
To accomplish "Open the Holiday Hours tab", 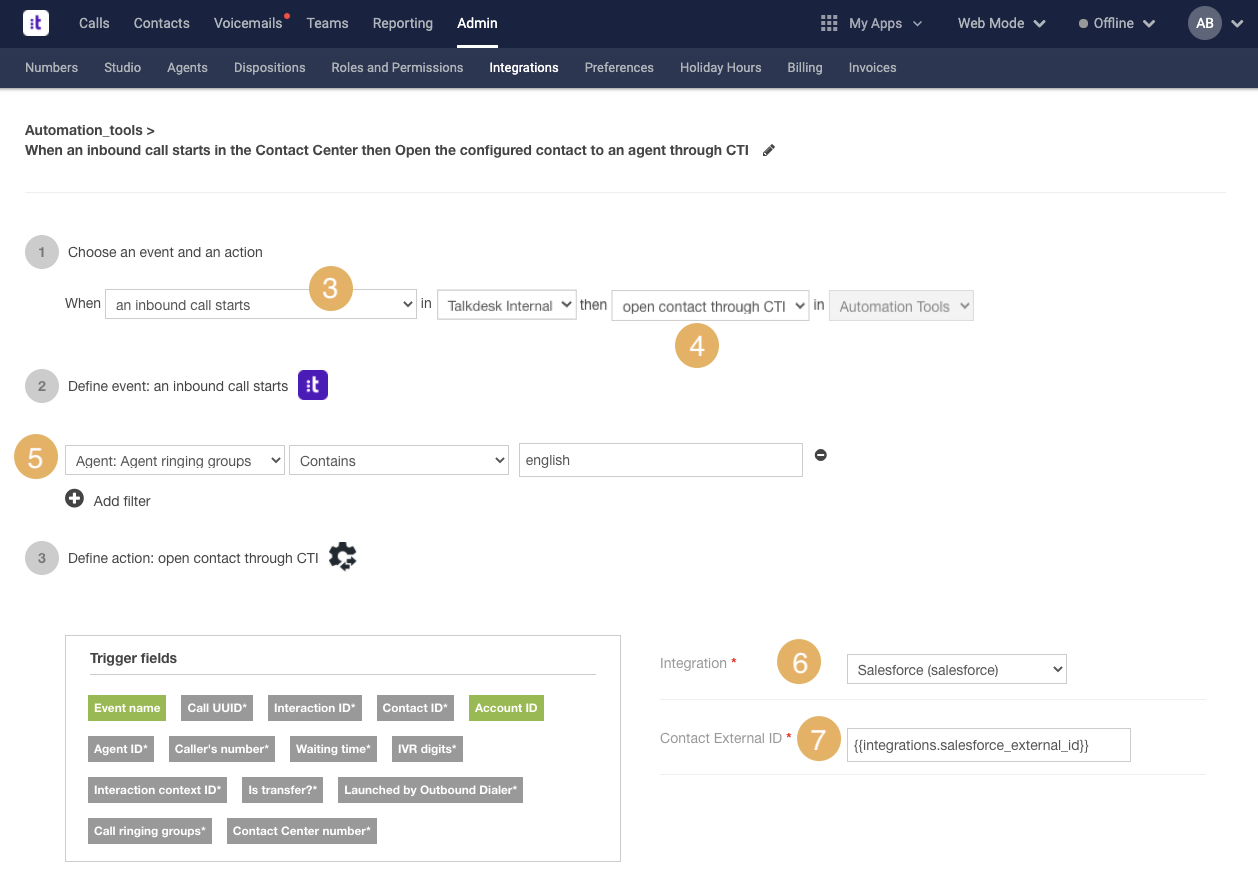I will click(x=721, y=67).
